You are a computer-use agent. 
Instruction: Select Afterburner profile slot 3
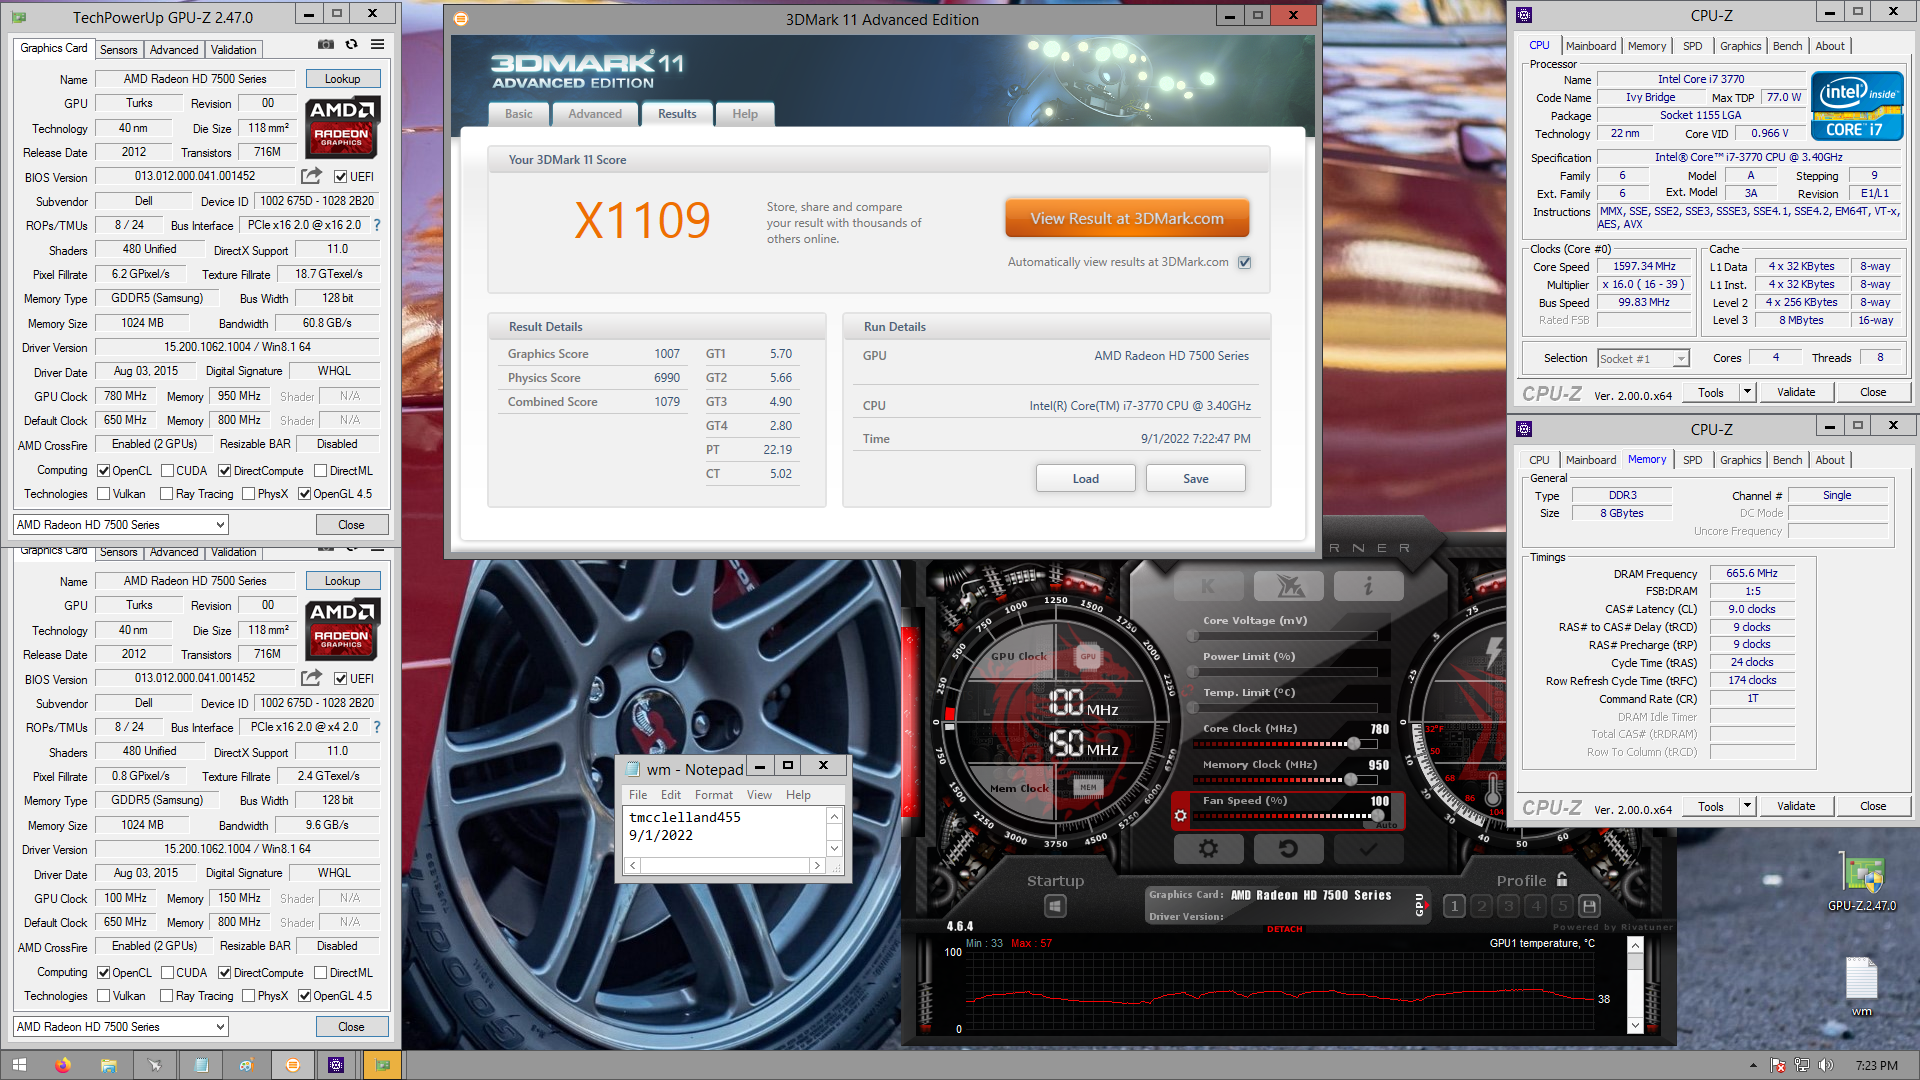pyautogui.click(x=1509, y=906)
